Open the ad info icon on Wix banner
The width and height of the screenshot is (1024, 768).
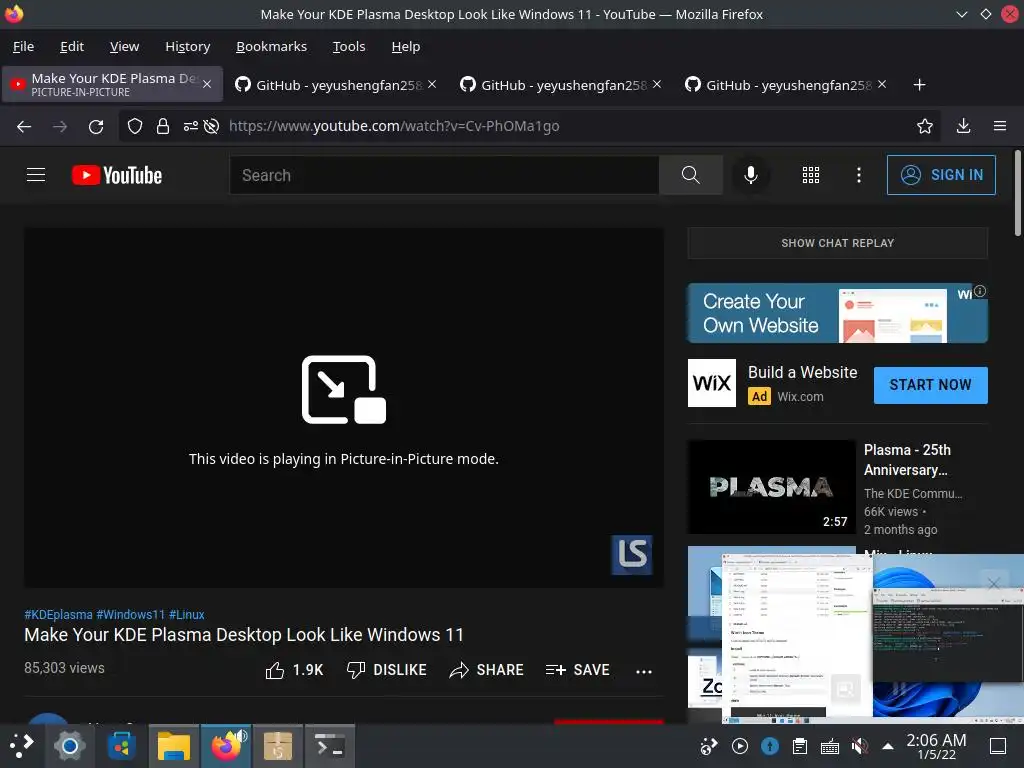tap(980, 291)
